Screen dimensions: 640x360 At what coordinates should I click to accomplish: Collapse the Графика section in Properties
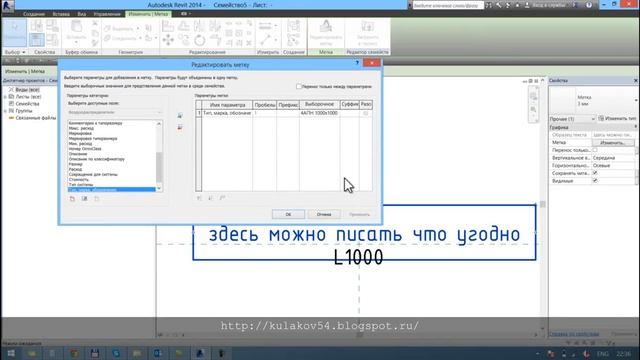coord(636,127)
